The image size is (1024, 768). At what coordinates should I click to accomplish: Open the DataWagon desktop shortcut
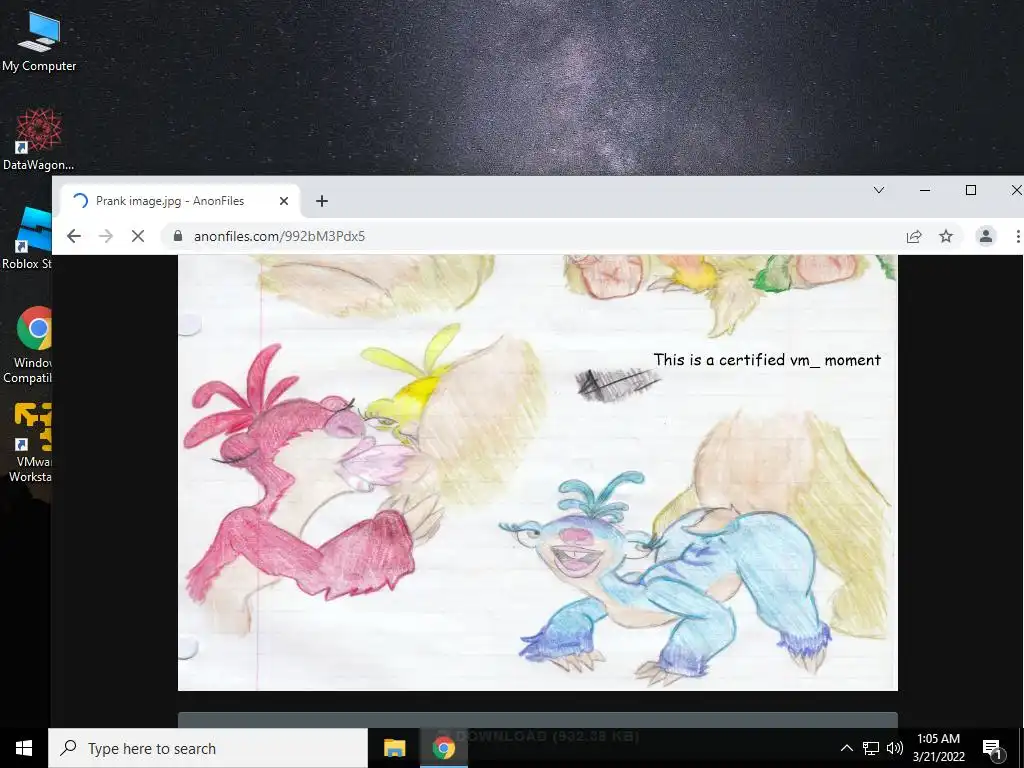click(38, 140)
